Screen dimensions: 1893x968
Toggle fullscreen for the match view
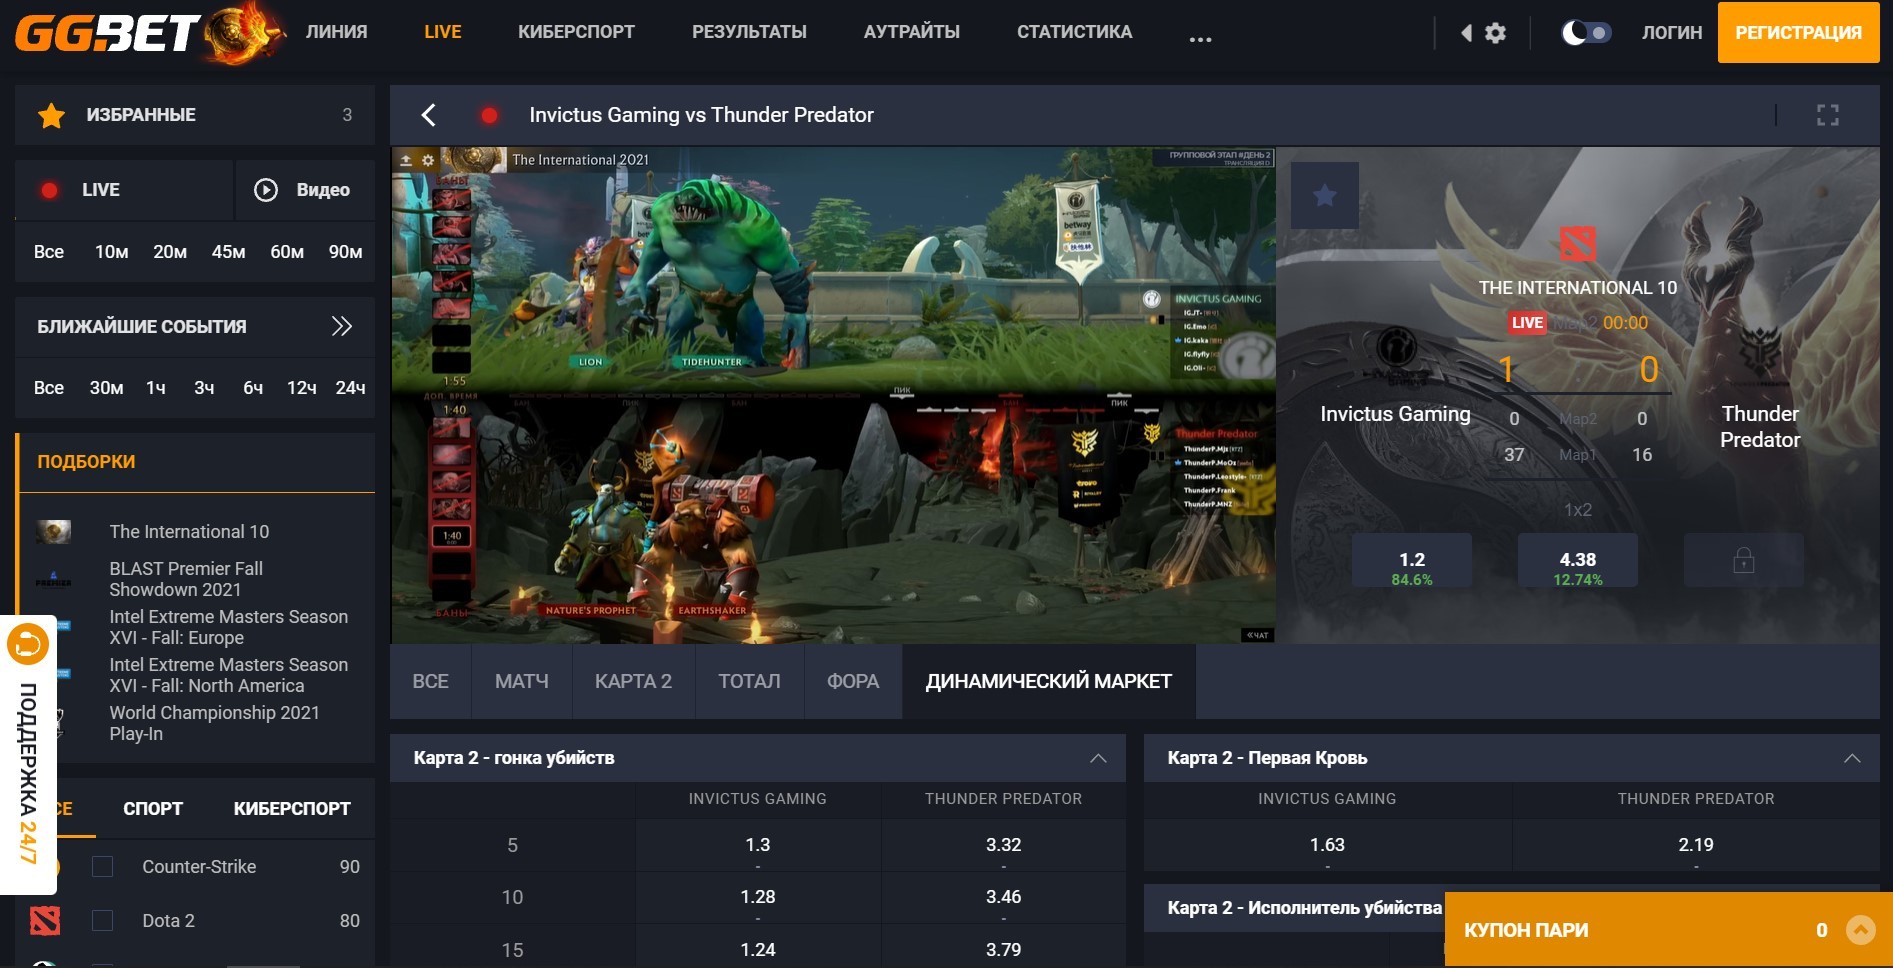1828,115
